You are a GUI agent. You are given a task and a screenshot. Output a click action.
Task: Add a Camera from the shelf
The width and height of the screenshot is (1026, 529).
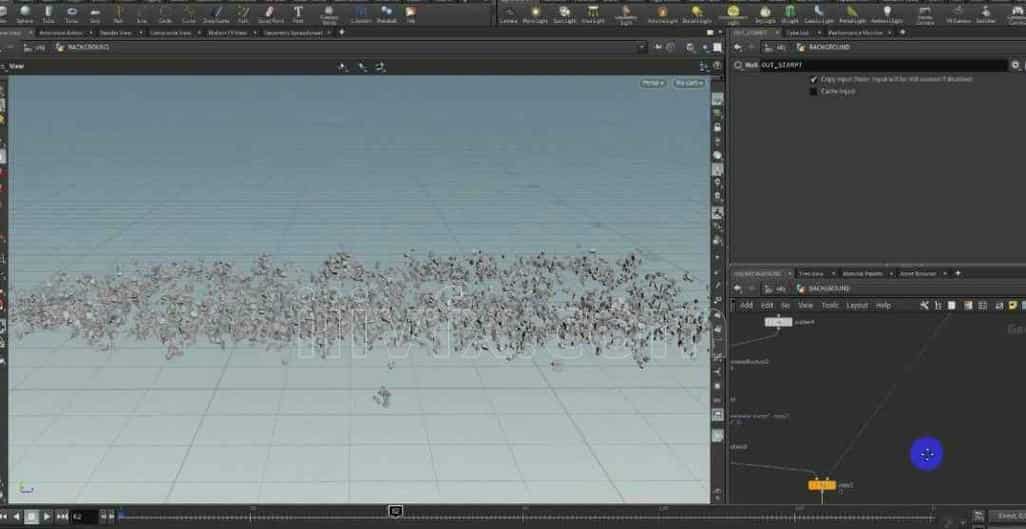[508, 13]
